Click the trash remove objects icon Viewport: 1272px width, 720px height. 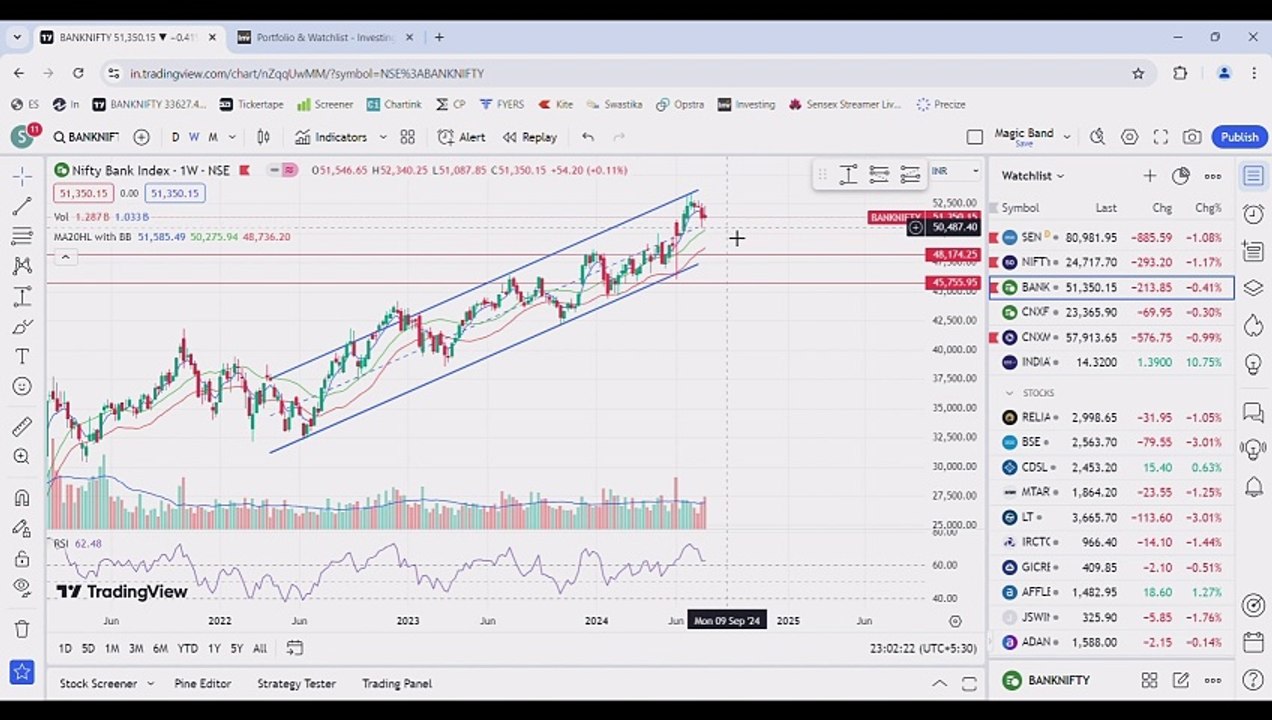pyautogui.click(x=21, y=629)
